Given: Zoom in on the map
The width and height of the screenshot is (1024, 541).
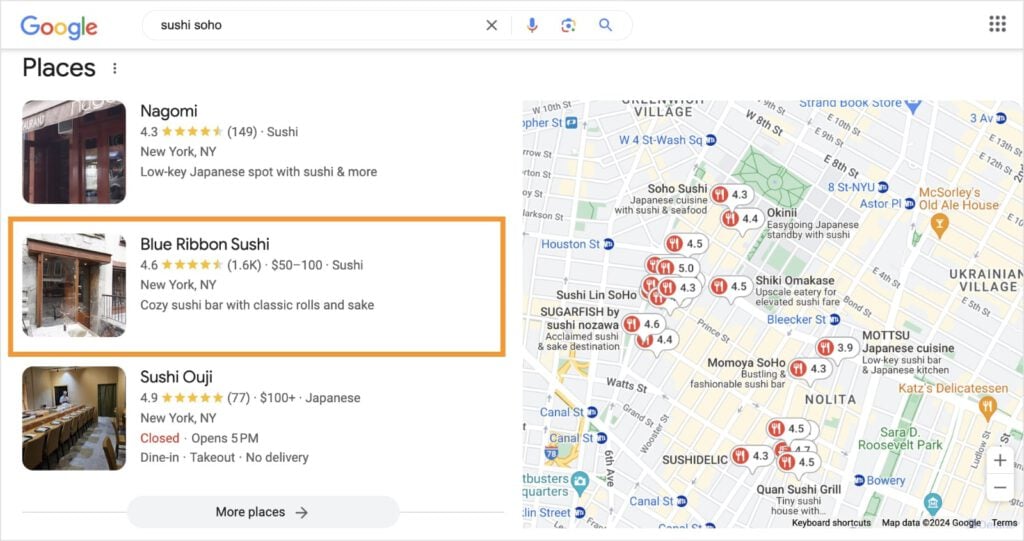Looking at the screenshot, I should (1000, 460).
